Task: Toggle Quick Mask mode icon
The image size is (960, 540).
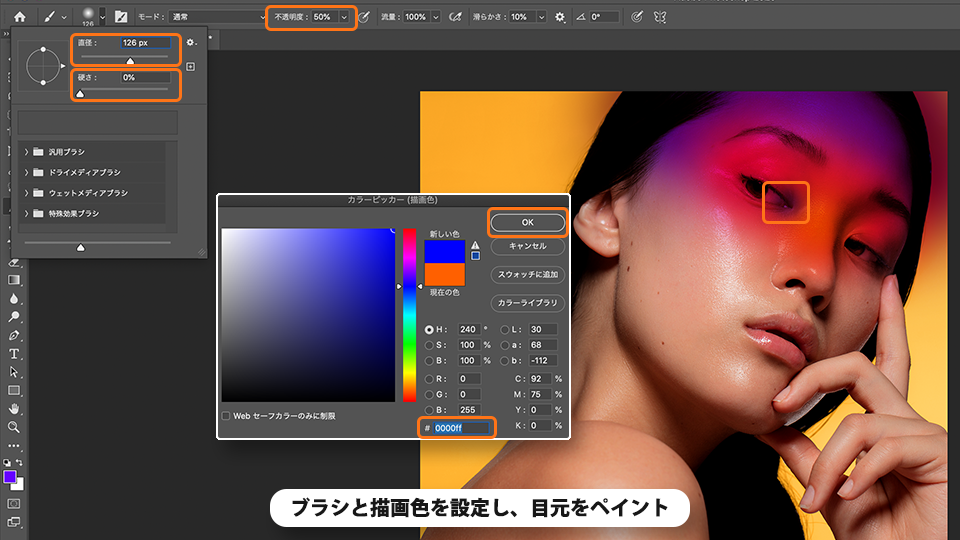Action: click(x=13, y=504)
